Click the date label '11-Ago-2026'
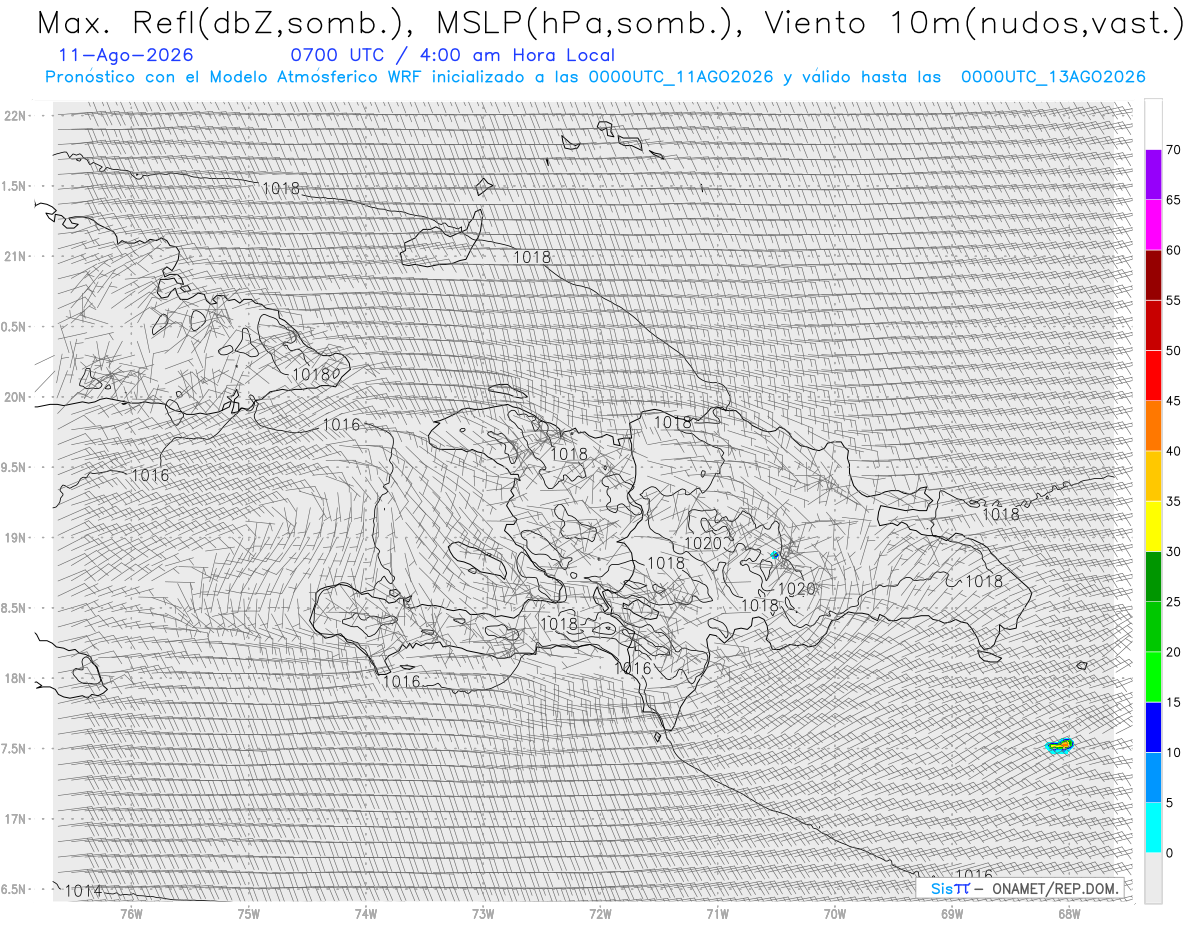 (127, 55)
